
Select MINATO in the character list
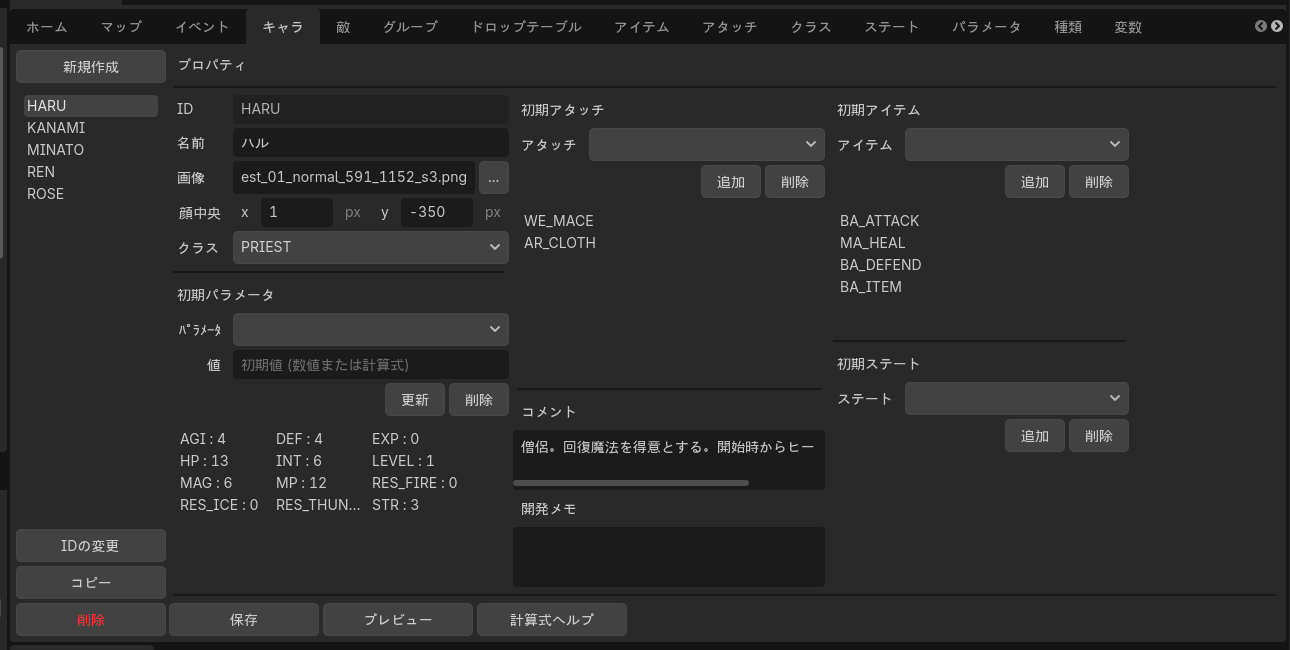tap(91, 150)
